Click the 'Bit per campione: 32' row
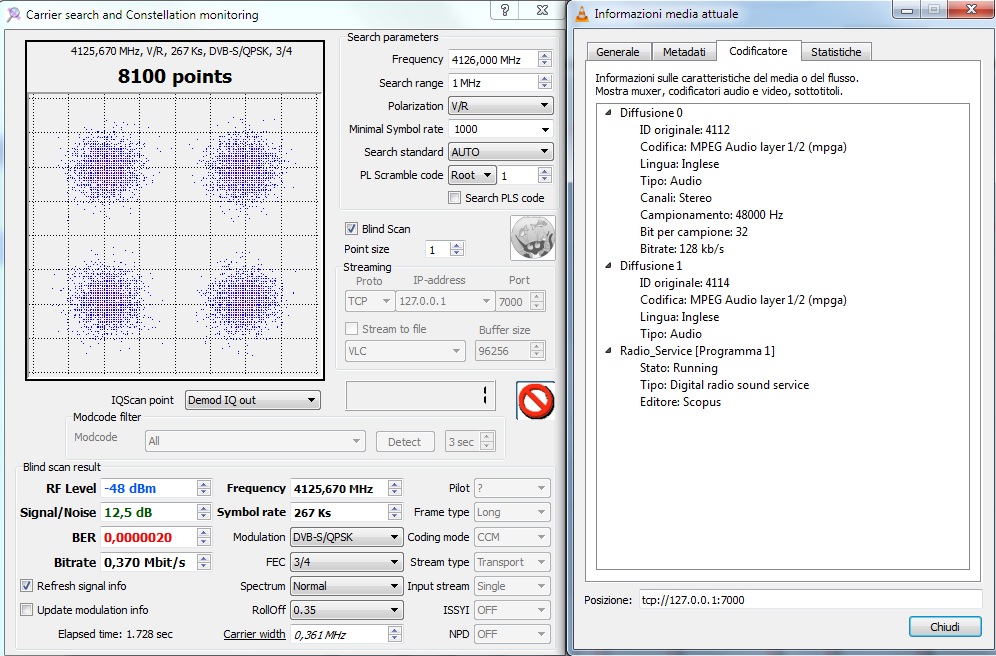The width and height of the screenshot is (996, 656). click(x=694, y=232)
